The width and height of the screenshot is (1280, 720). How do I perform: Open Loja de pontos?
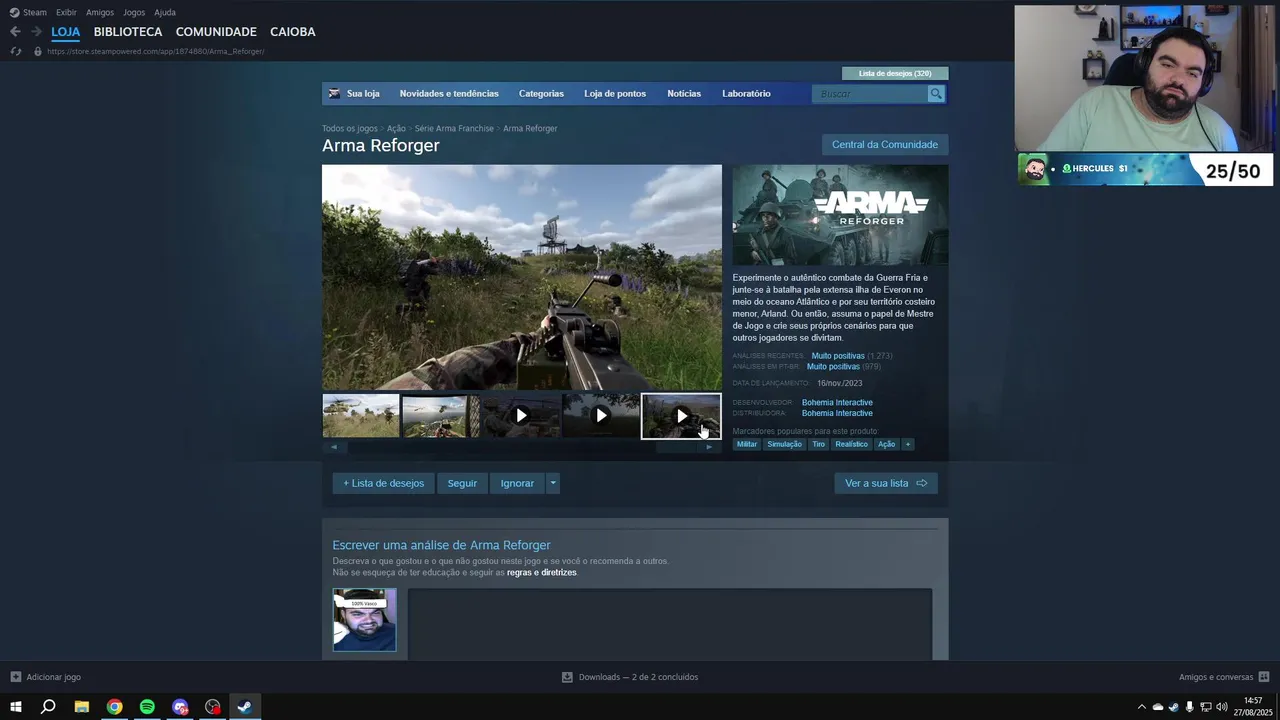coord(615,94)
